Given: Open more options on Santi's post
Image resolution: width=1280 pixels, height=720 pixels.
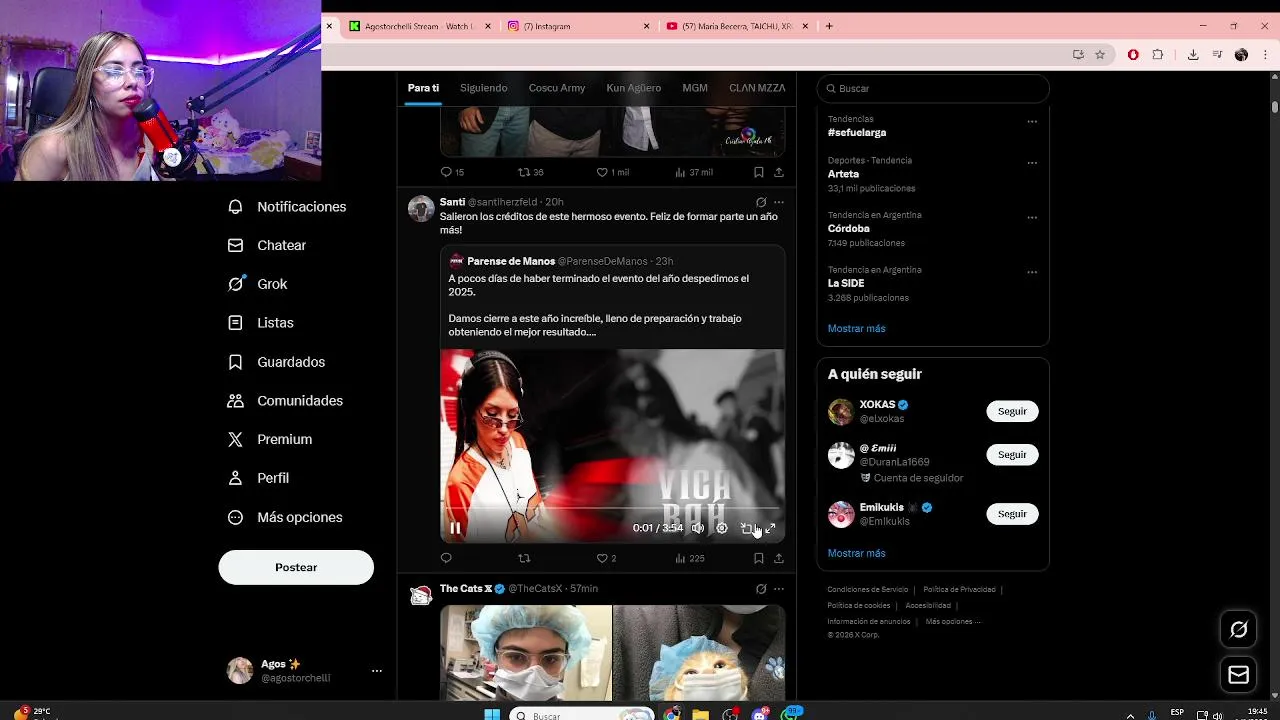Looking at the screenshot, I should tap(779, 202).
